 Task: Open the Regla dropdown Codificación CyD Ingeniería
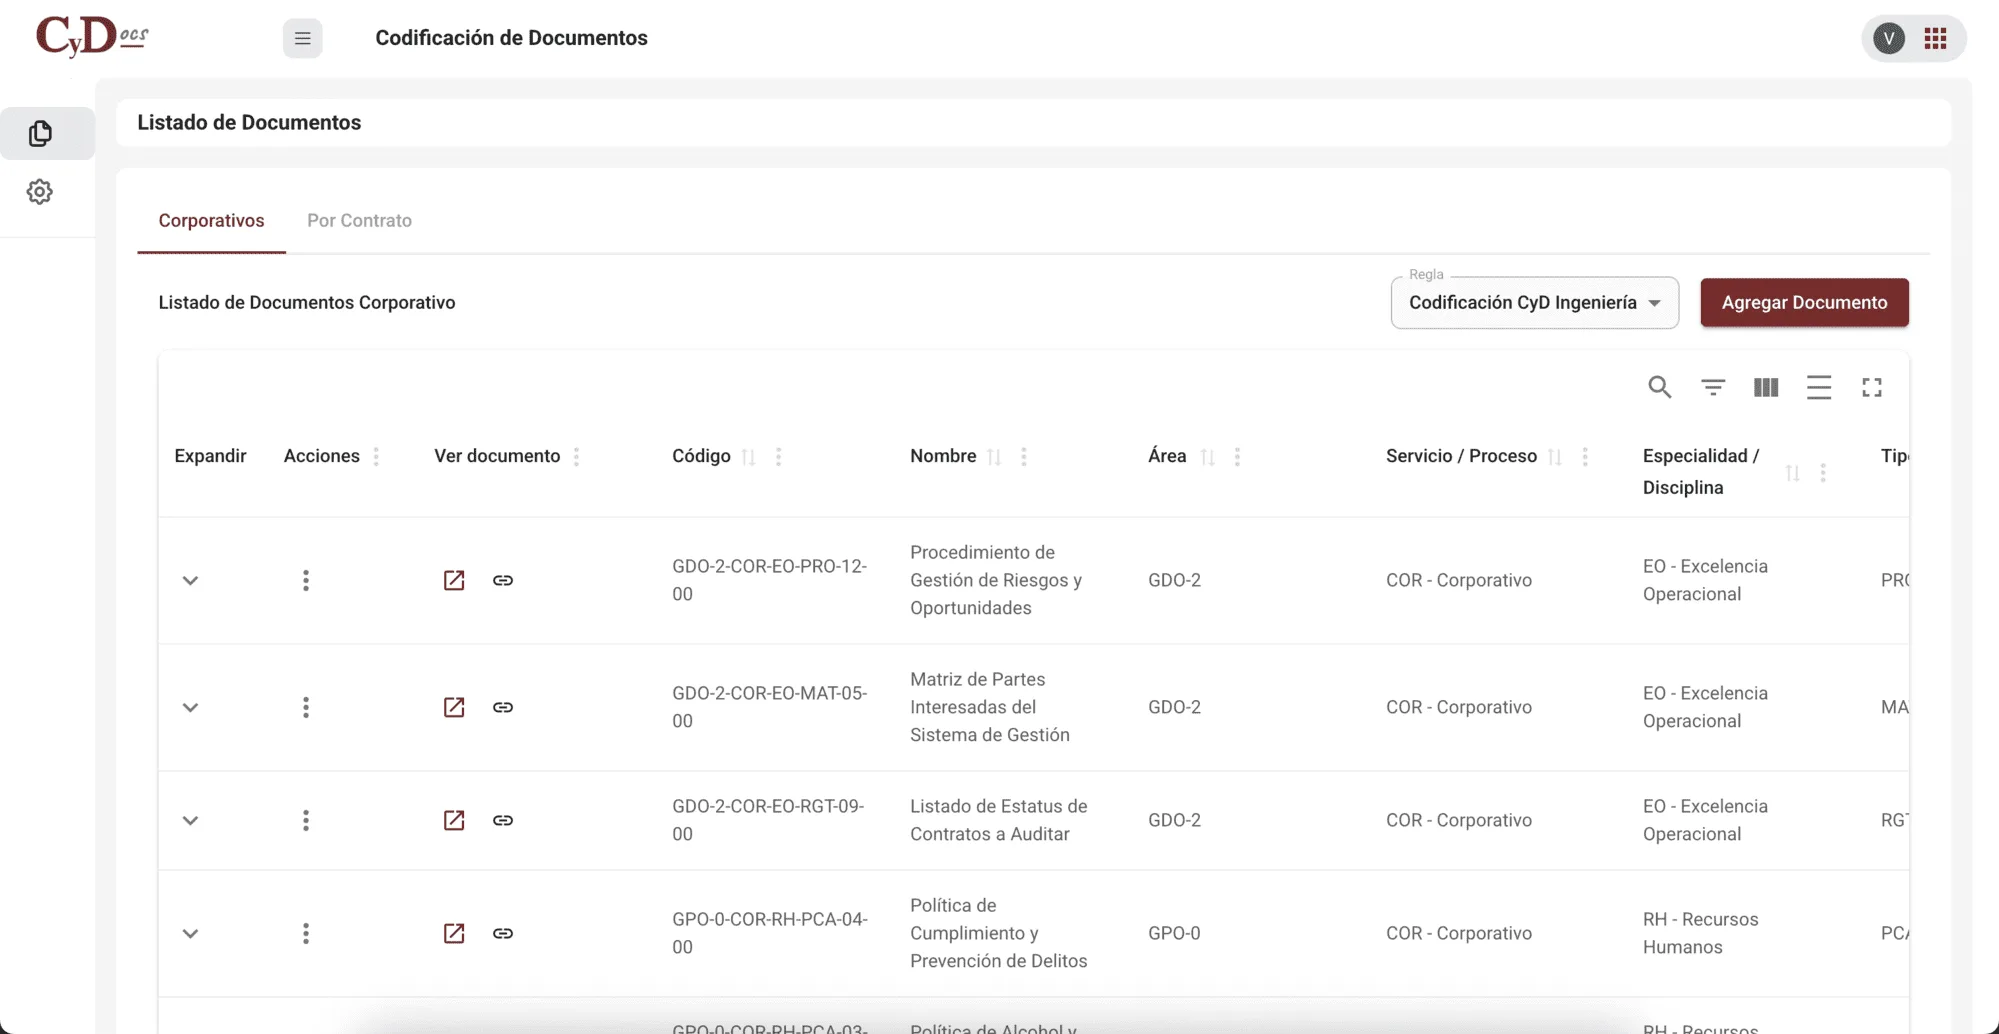tap(1534, 302)
